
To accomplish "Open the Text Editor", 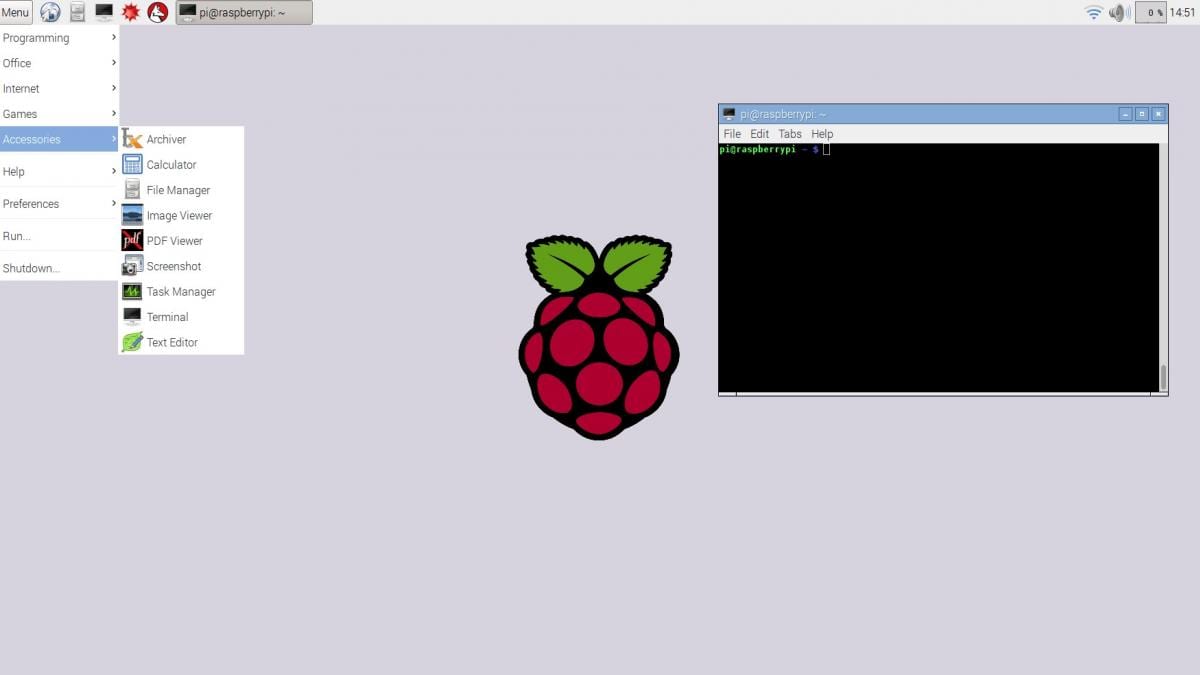I will point(173,342).
